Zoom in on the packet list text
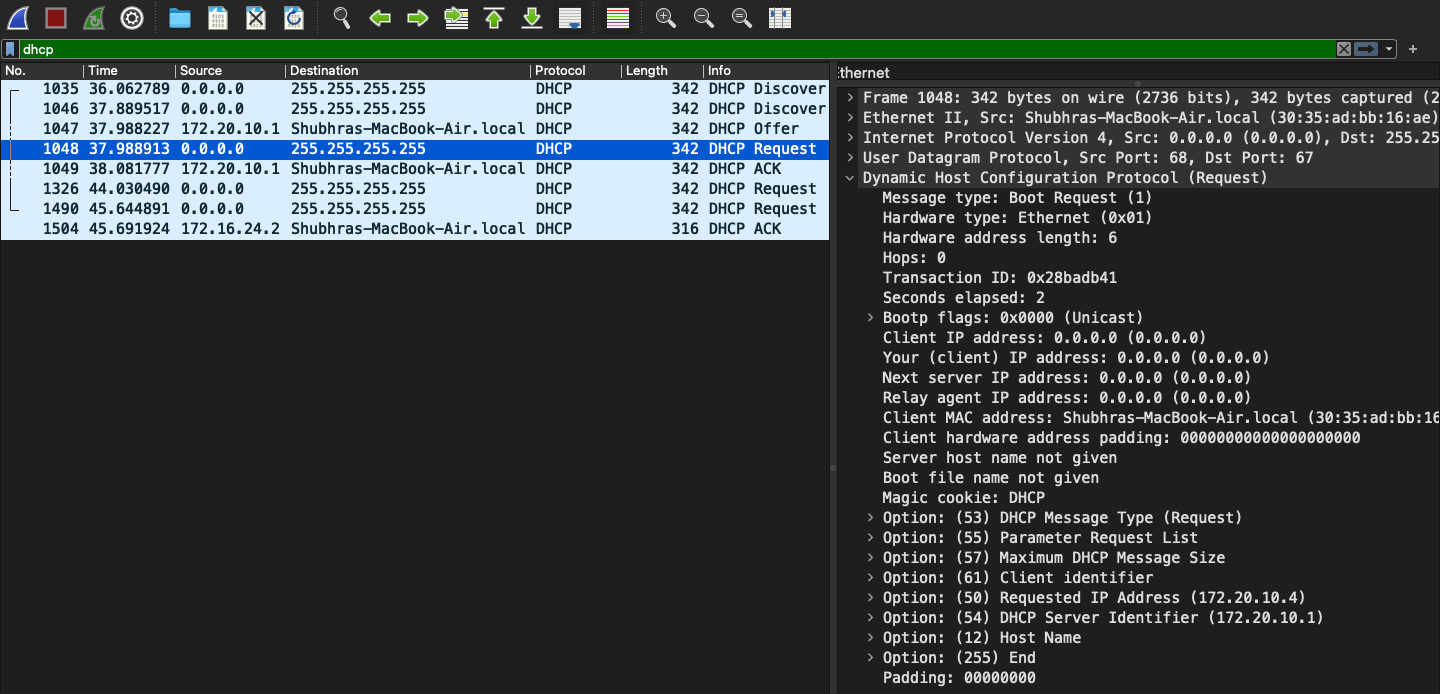1440x694 pixels. (665, 18)
